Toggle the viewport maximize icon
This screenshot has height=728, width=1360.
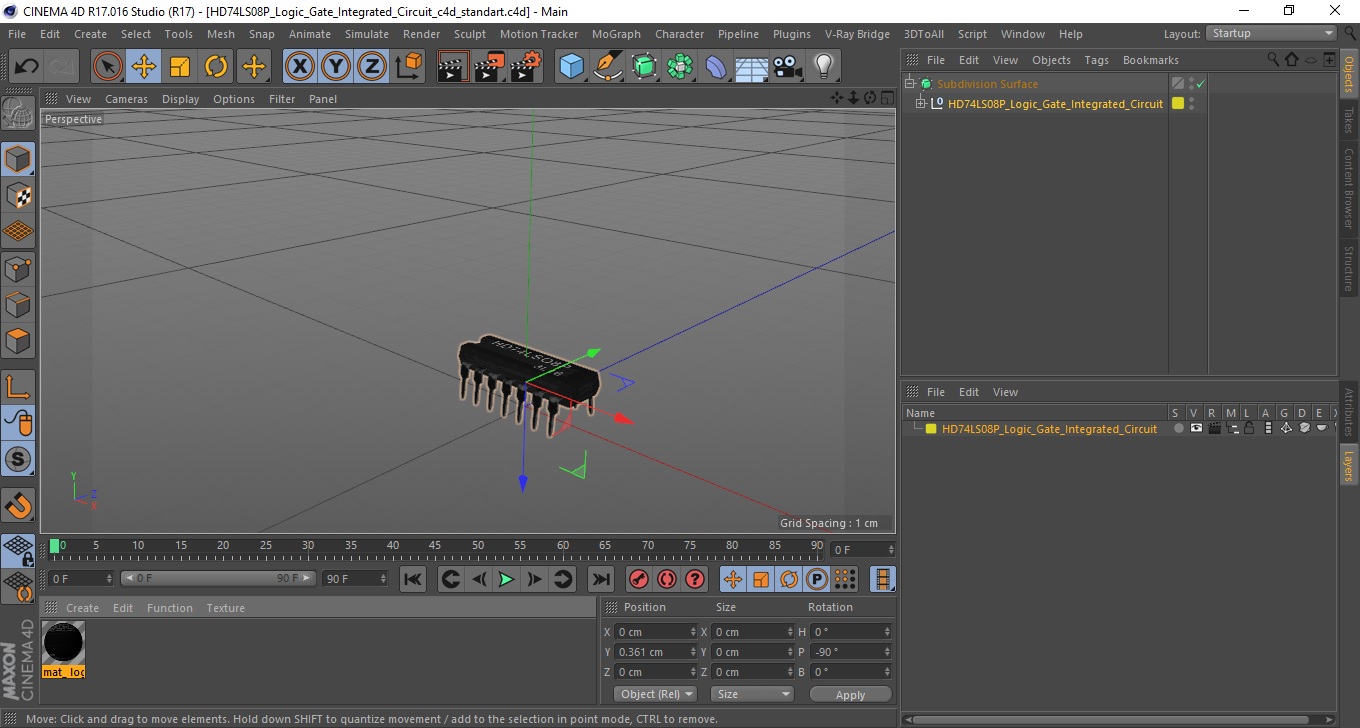tap(887, 98)
